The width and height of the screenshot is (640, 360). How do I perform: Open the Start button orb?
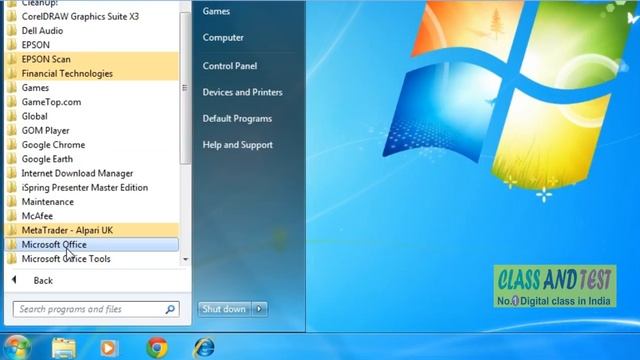17,347
